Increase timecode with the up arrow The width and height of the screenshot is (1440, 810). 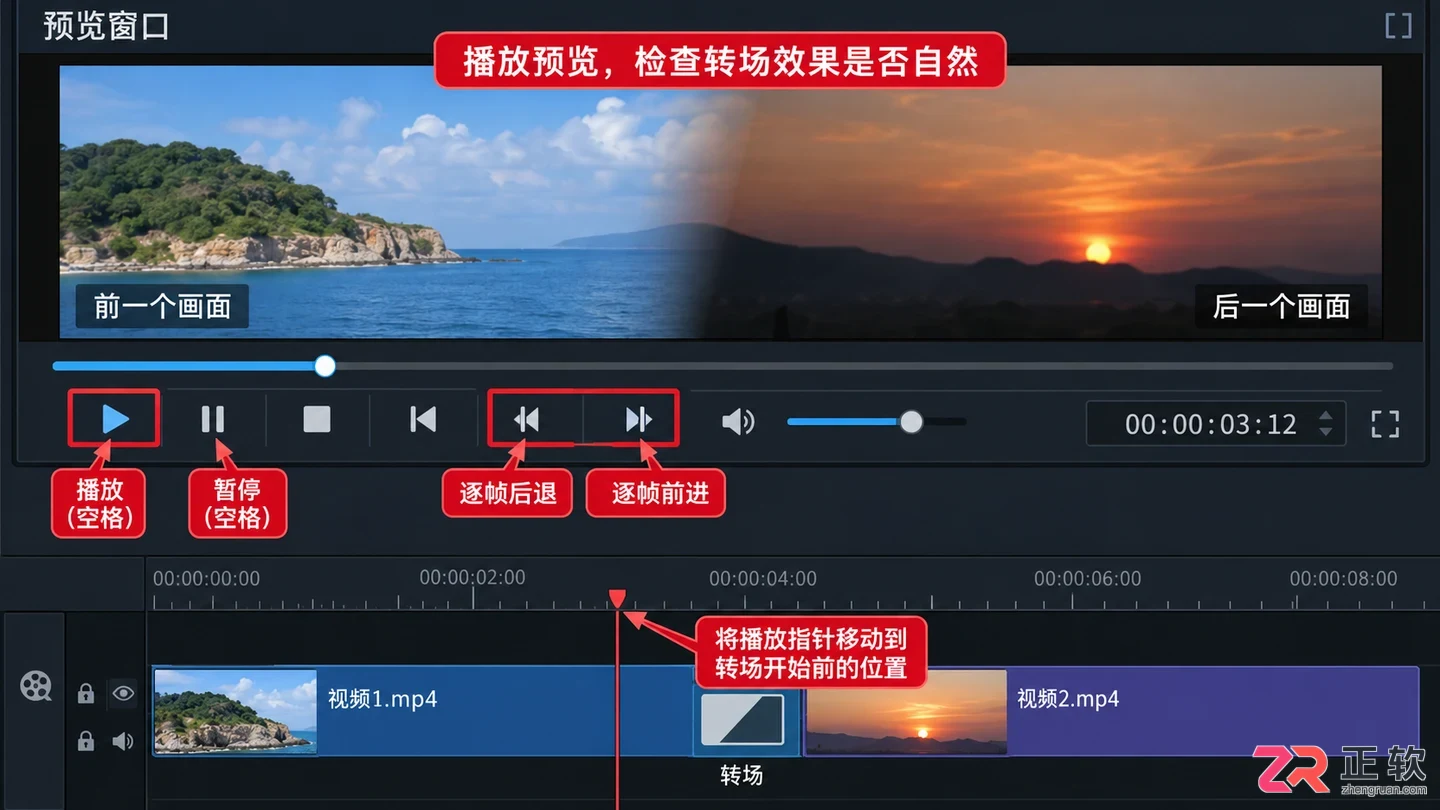[1326, 415]
